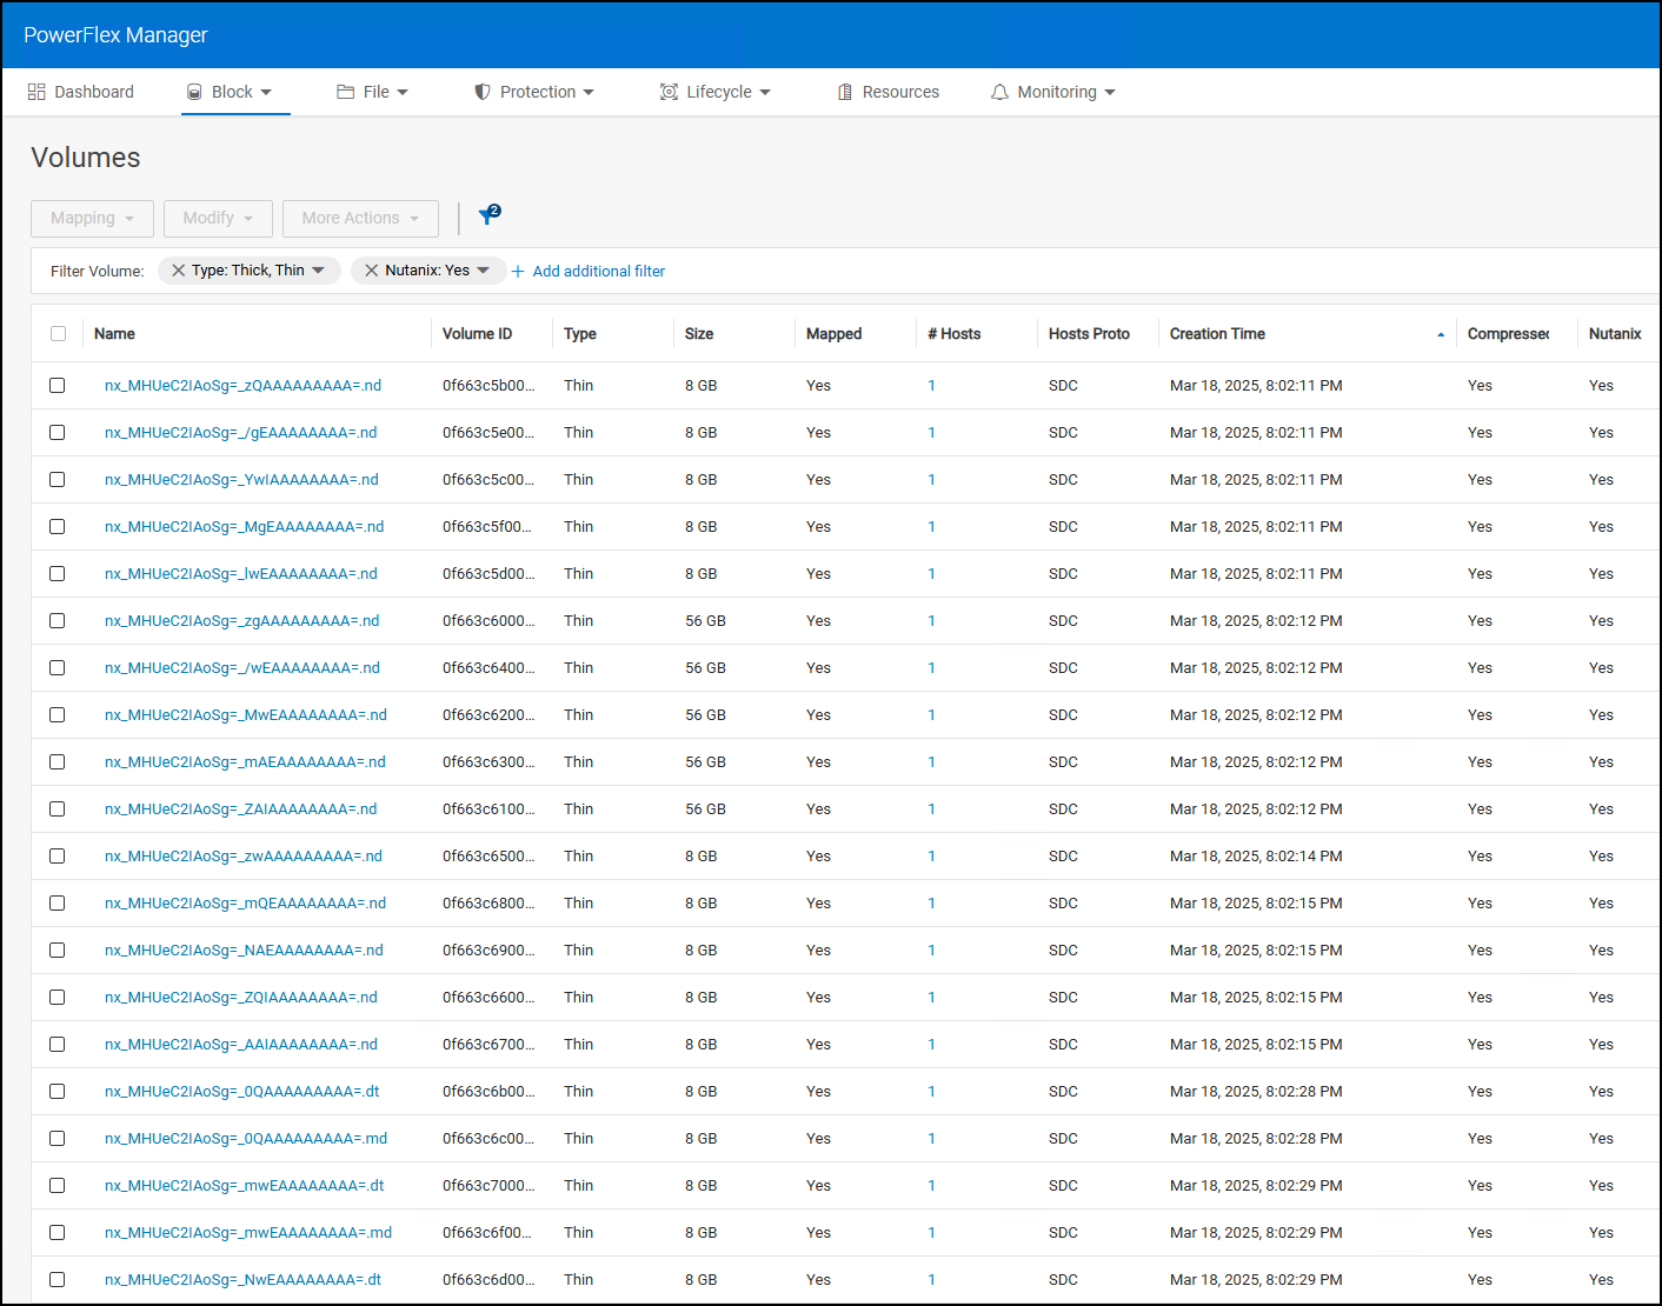
Task: Open the Modify dropdown button
Action: click(218, 218)
